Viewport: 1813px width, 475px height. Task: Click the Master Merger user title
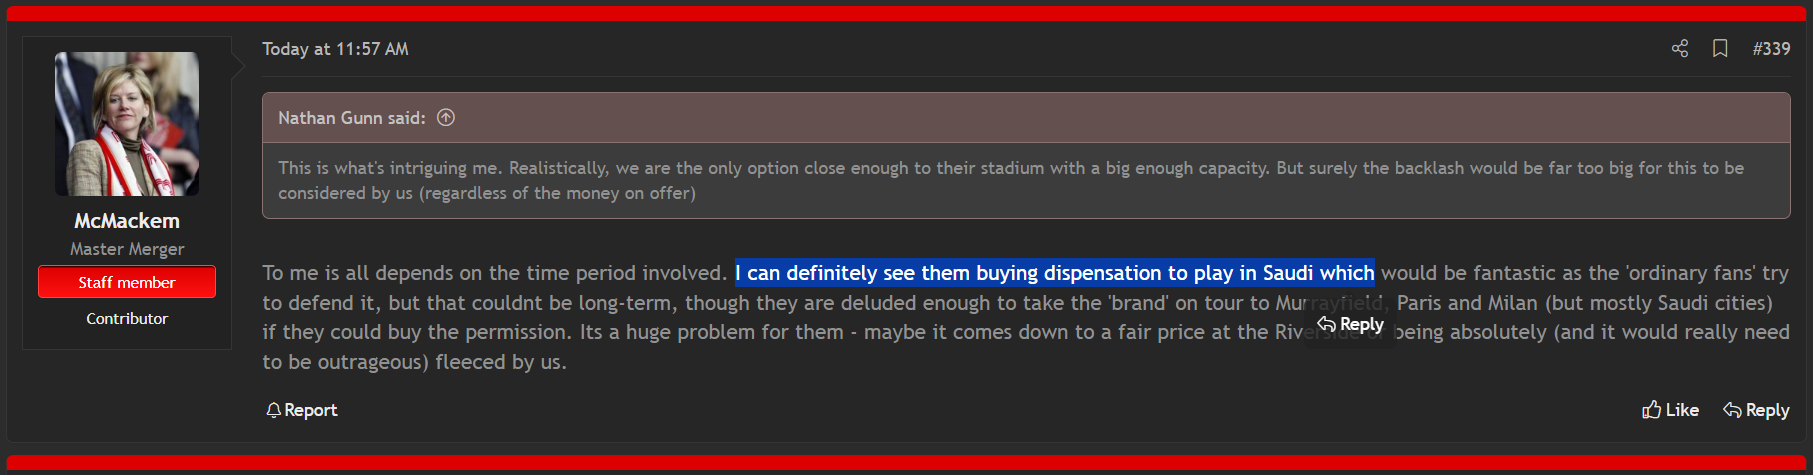point(127,249)
